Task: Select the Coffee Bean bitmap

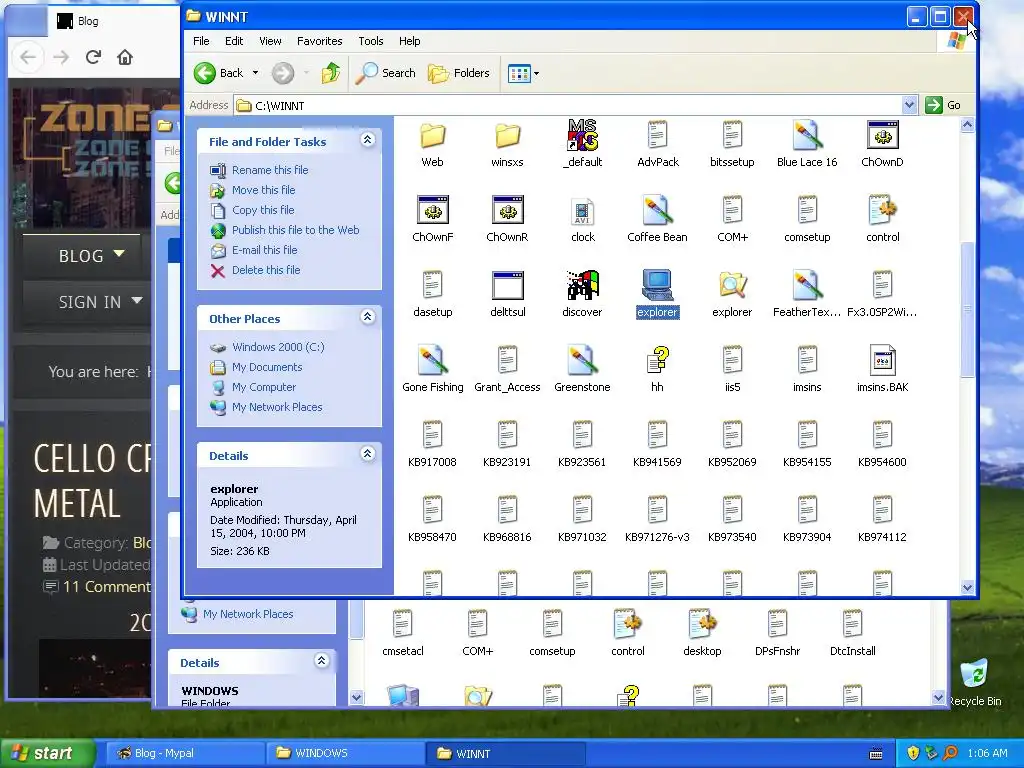Action: 658,219
